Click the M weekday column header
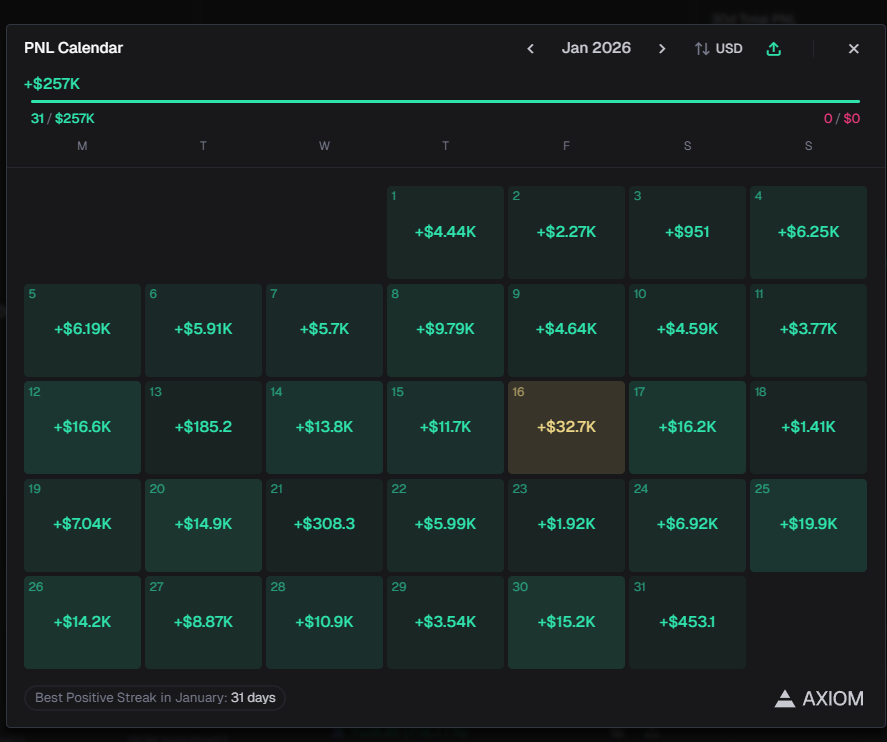The image size is (887, 742). (x=82, y=146)
